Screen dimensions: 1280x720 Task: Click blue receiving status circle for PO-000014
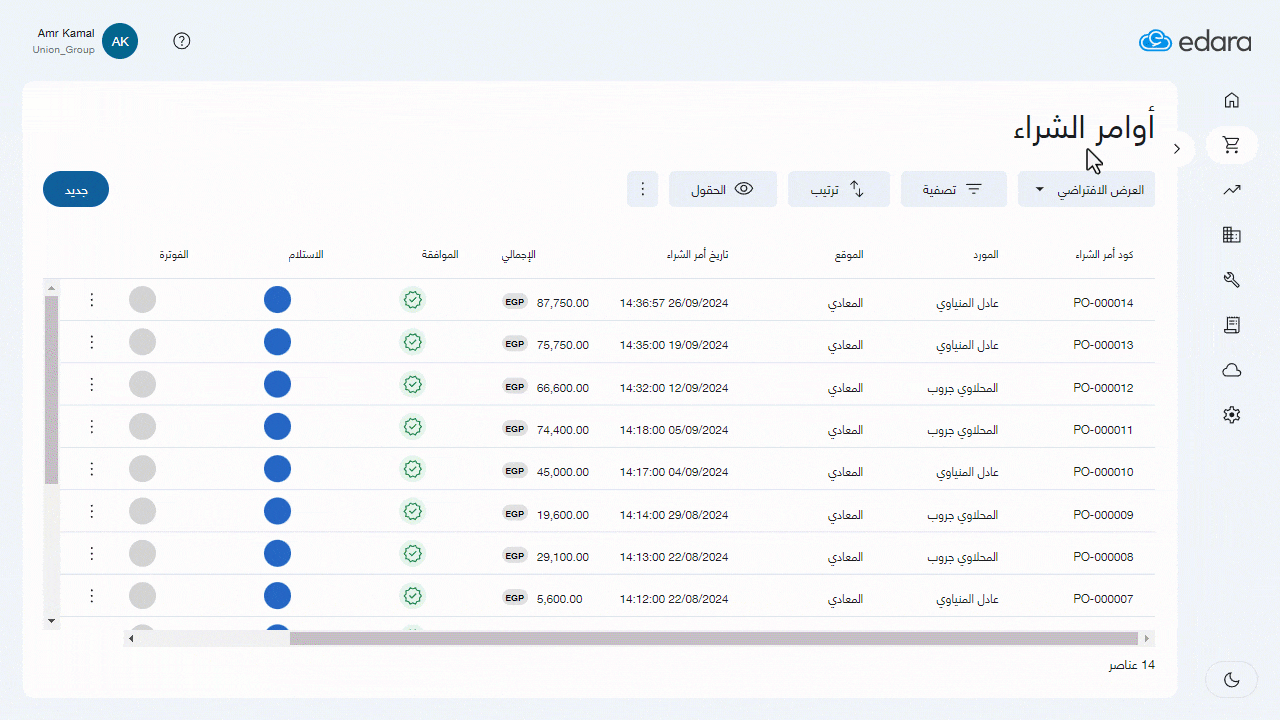tap(277, 300)
